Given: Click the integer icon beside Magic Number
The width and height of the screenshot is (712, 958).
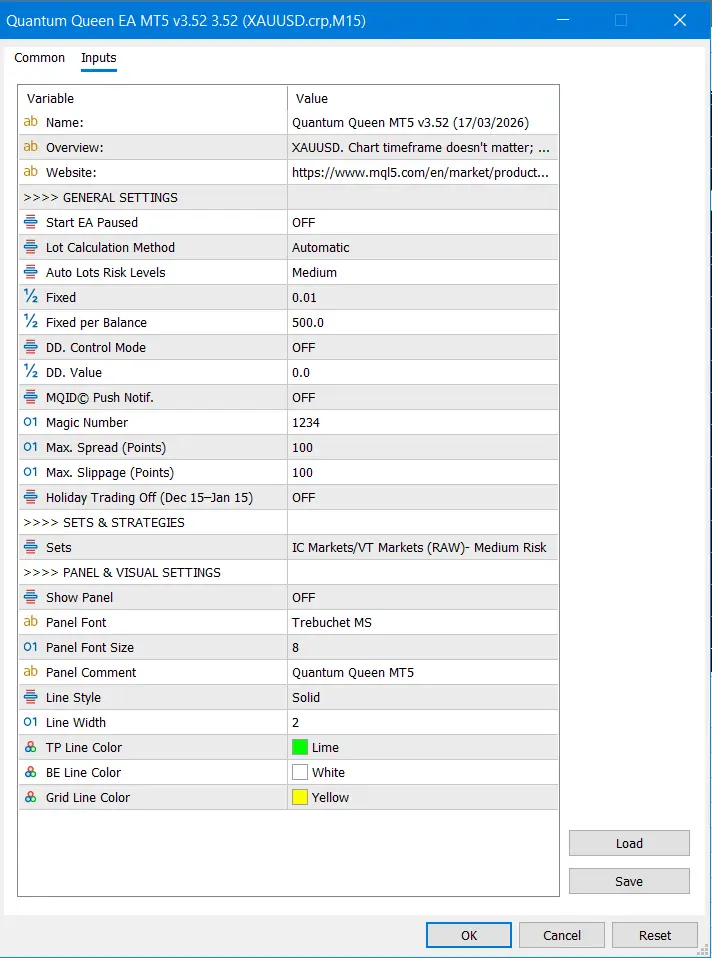Looking at the screenshot, I should point(31,422).
